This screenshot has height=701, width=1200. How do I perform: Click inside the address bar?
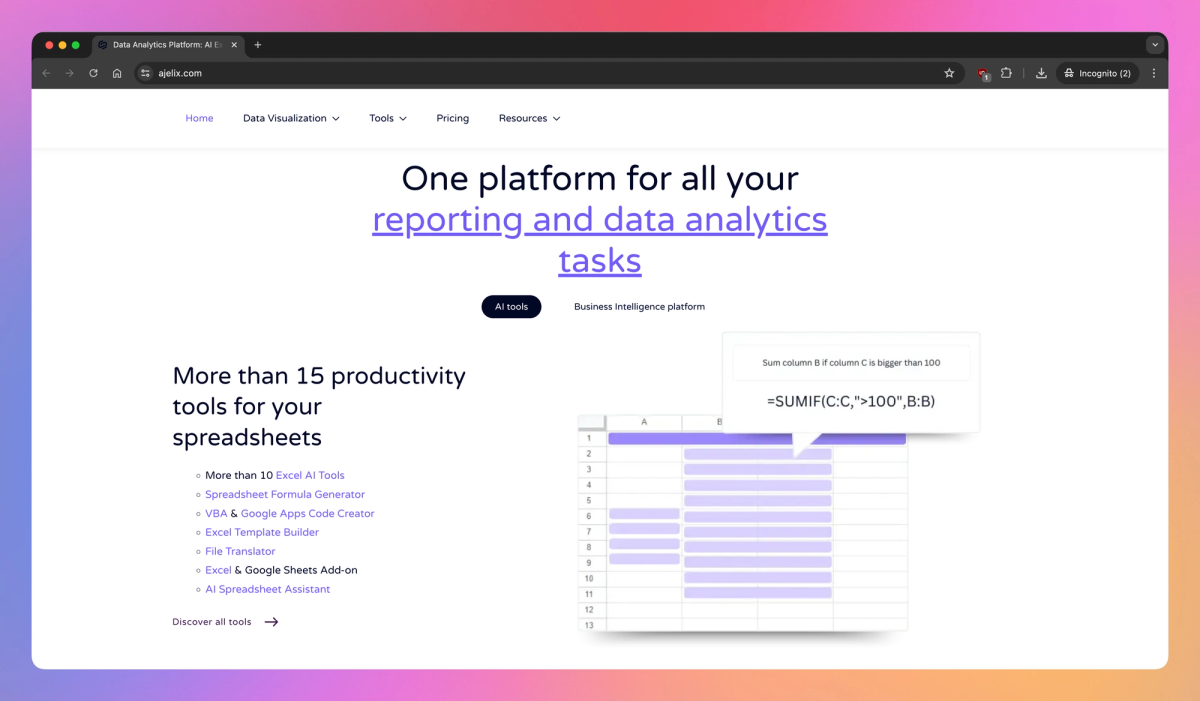(x=400, y=72)
